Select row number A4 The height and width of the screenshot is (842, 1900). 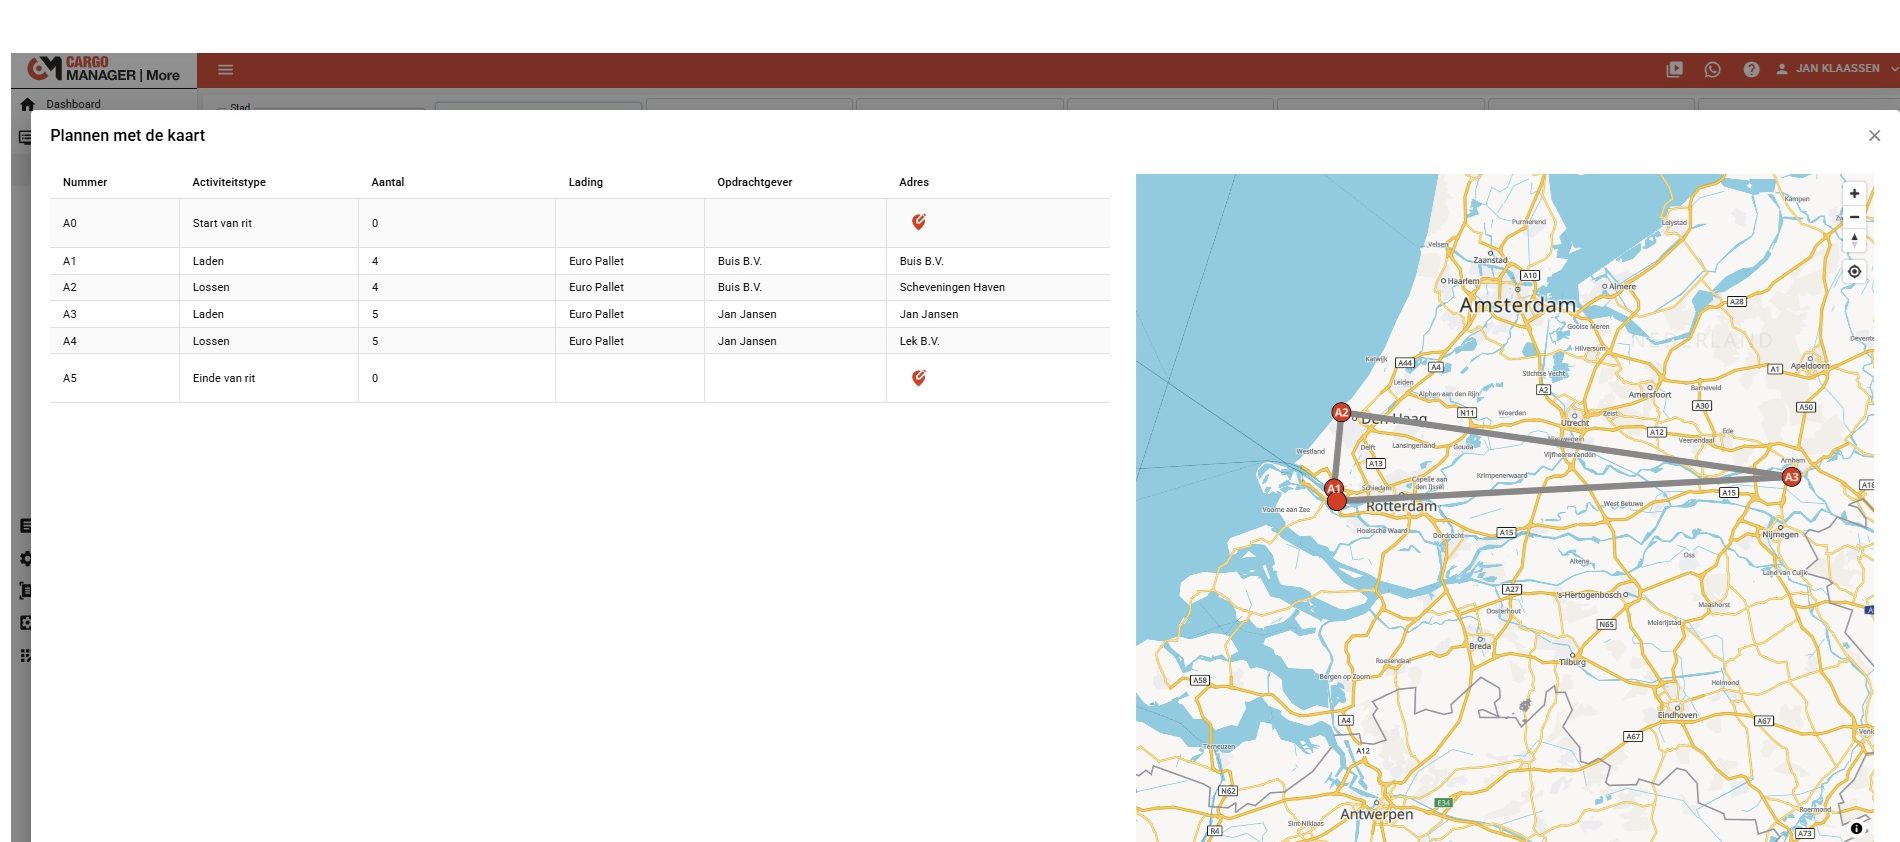[x=70, y=341]
